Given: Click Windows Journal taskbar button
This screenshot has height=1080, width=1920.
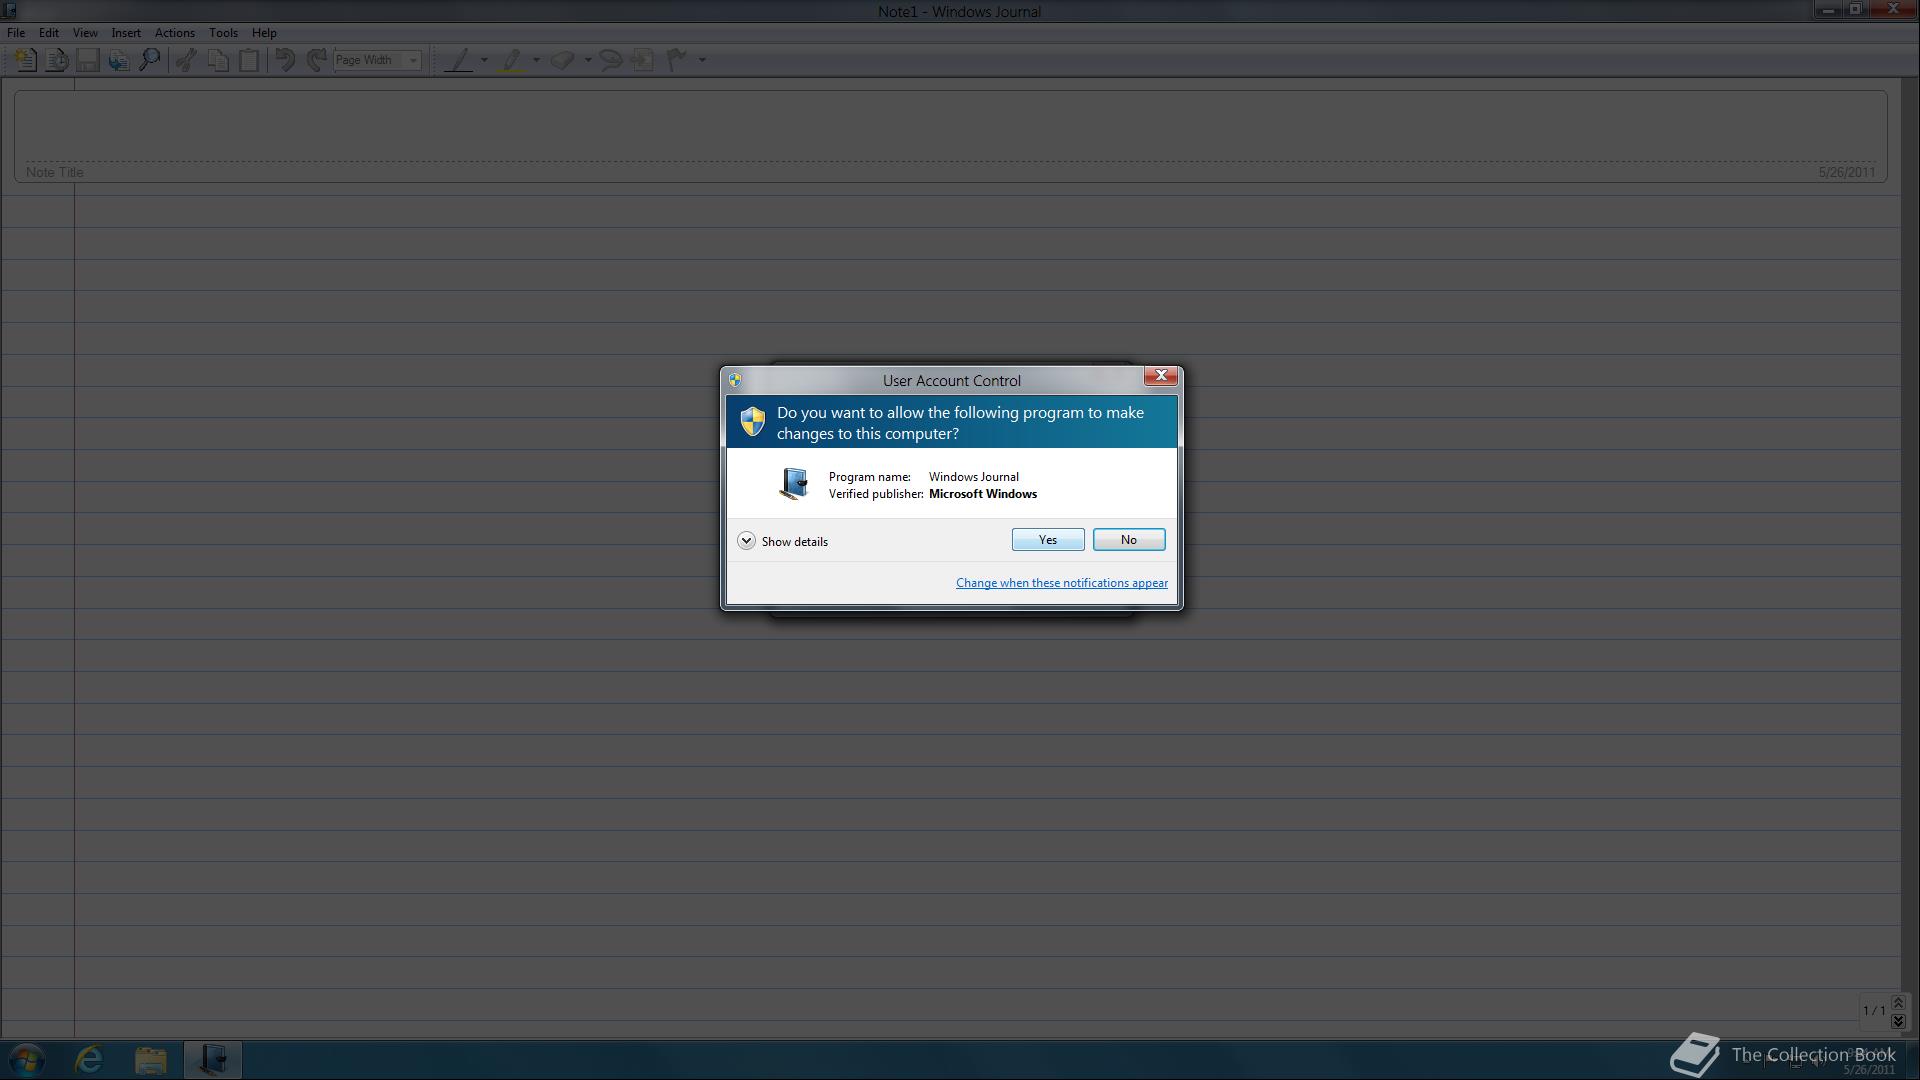Looking at the screenshot, I should click(x=213, y=1059).
